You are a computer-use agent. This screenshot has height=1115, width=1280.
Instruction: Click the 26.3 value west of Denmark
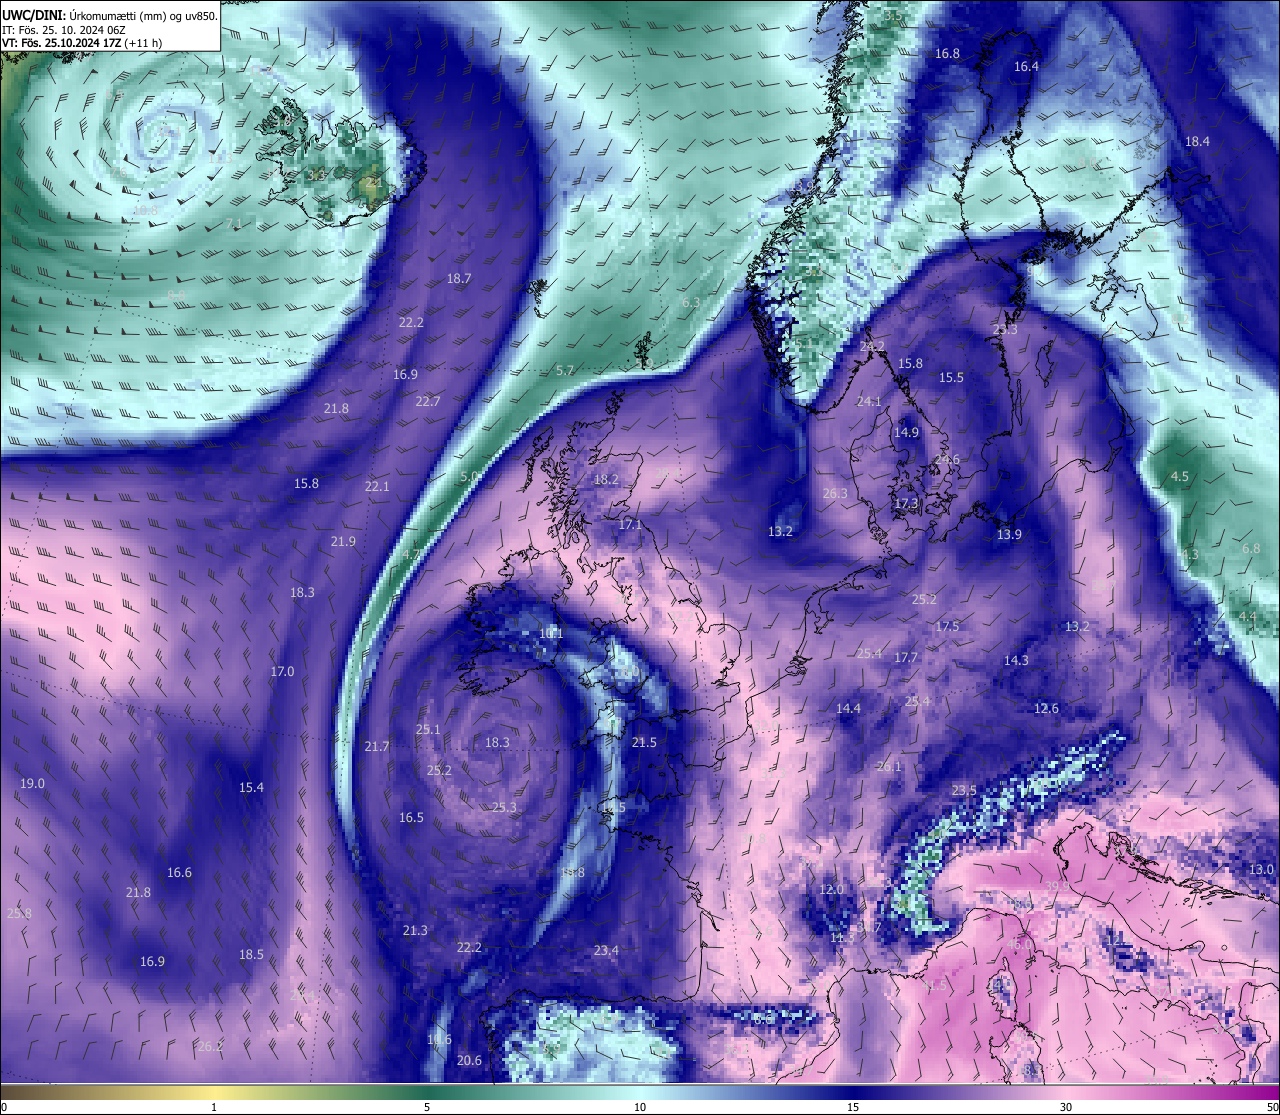click(835, 494)
